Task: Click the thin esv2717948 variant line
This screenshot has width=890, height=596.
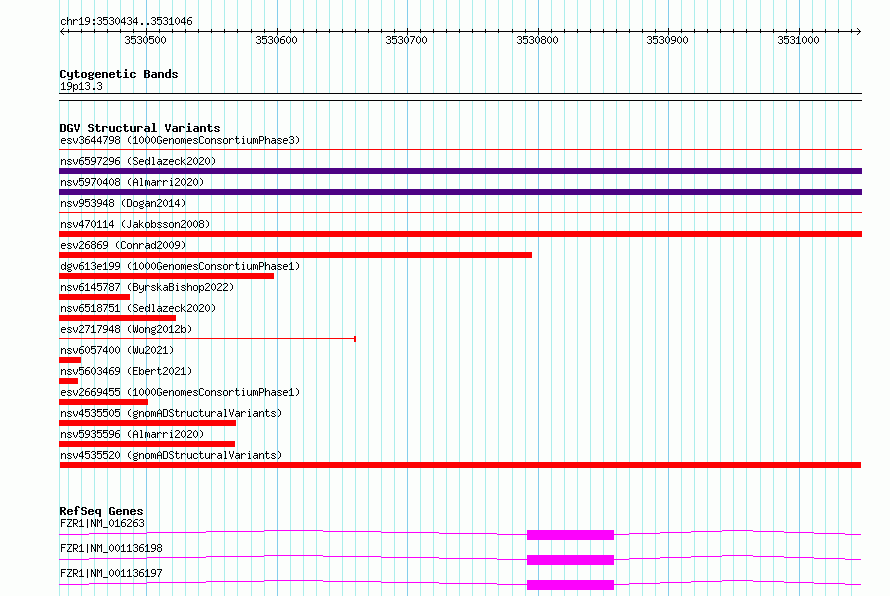Action: [207, 339]
